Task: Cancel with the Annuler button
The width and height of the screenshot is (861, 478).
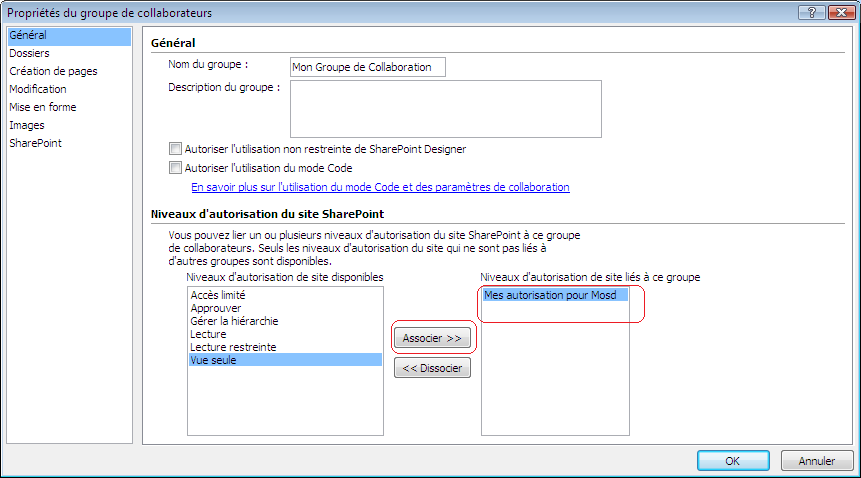Action: [817, 461]
